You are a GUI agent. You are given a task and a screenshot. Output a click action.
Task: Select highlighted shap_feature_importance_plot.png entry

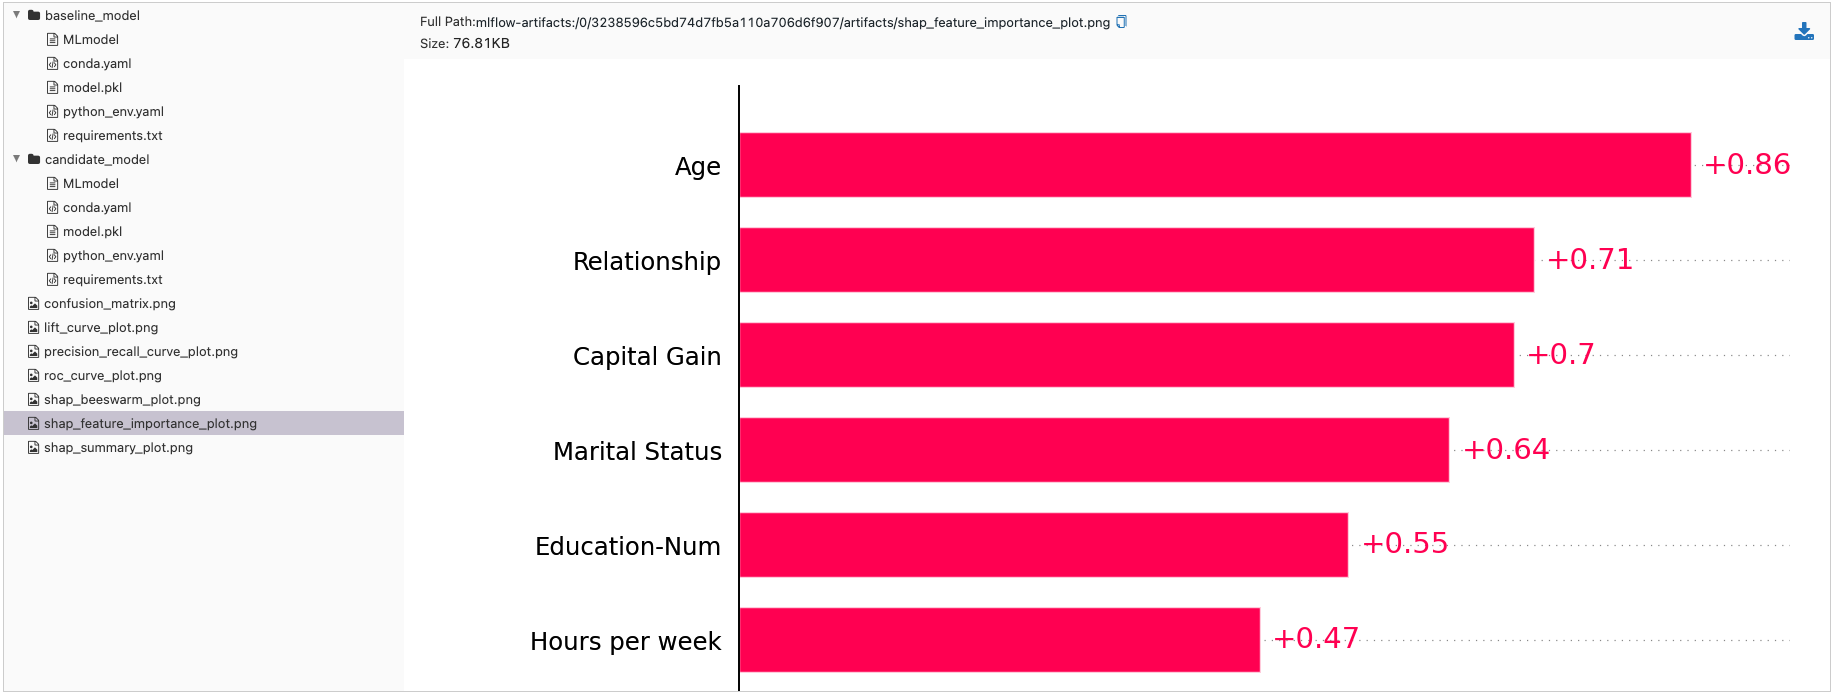click(150, 424)
